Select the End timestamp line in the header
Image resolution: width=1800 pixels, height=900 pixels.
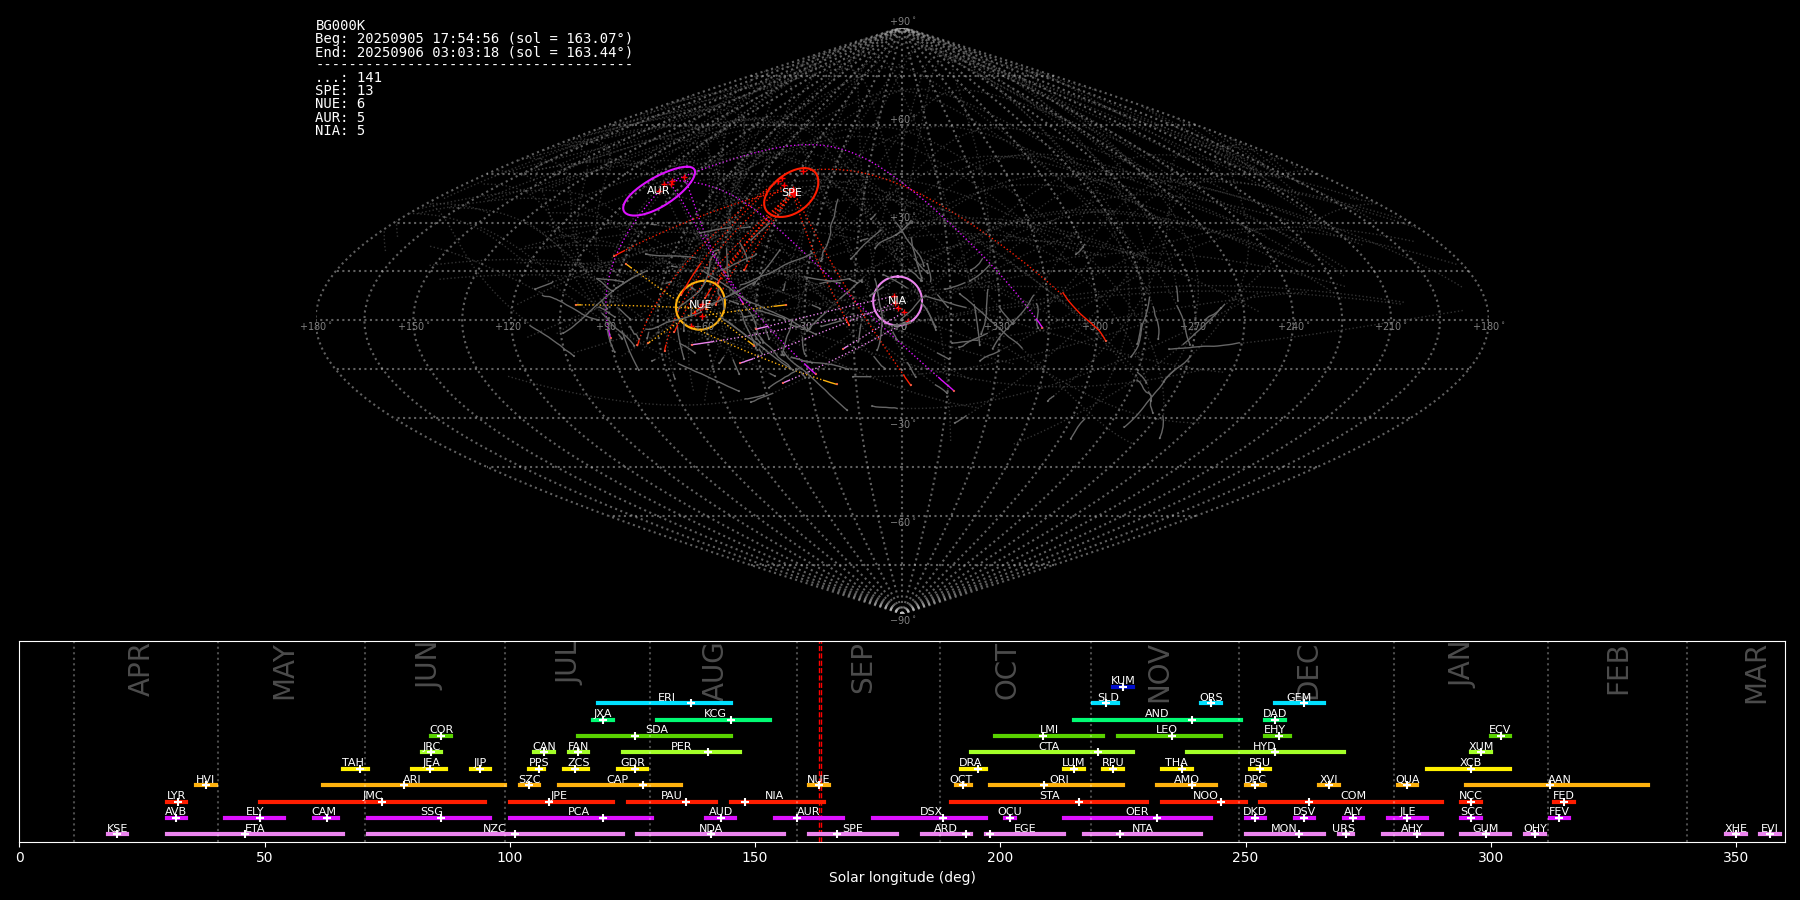coord(474,52)
